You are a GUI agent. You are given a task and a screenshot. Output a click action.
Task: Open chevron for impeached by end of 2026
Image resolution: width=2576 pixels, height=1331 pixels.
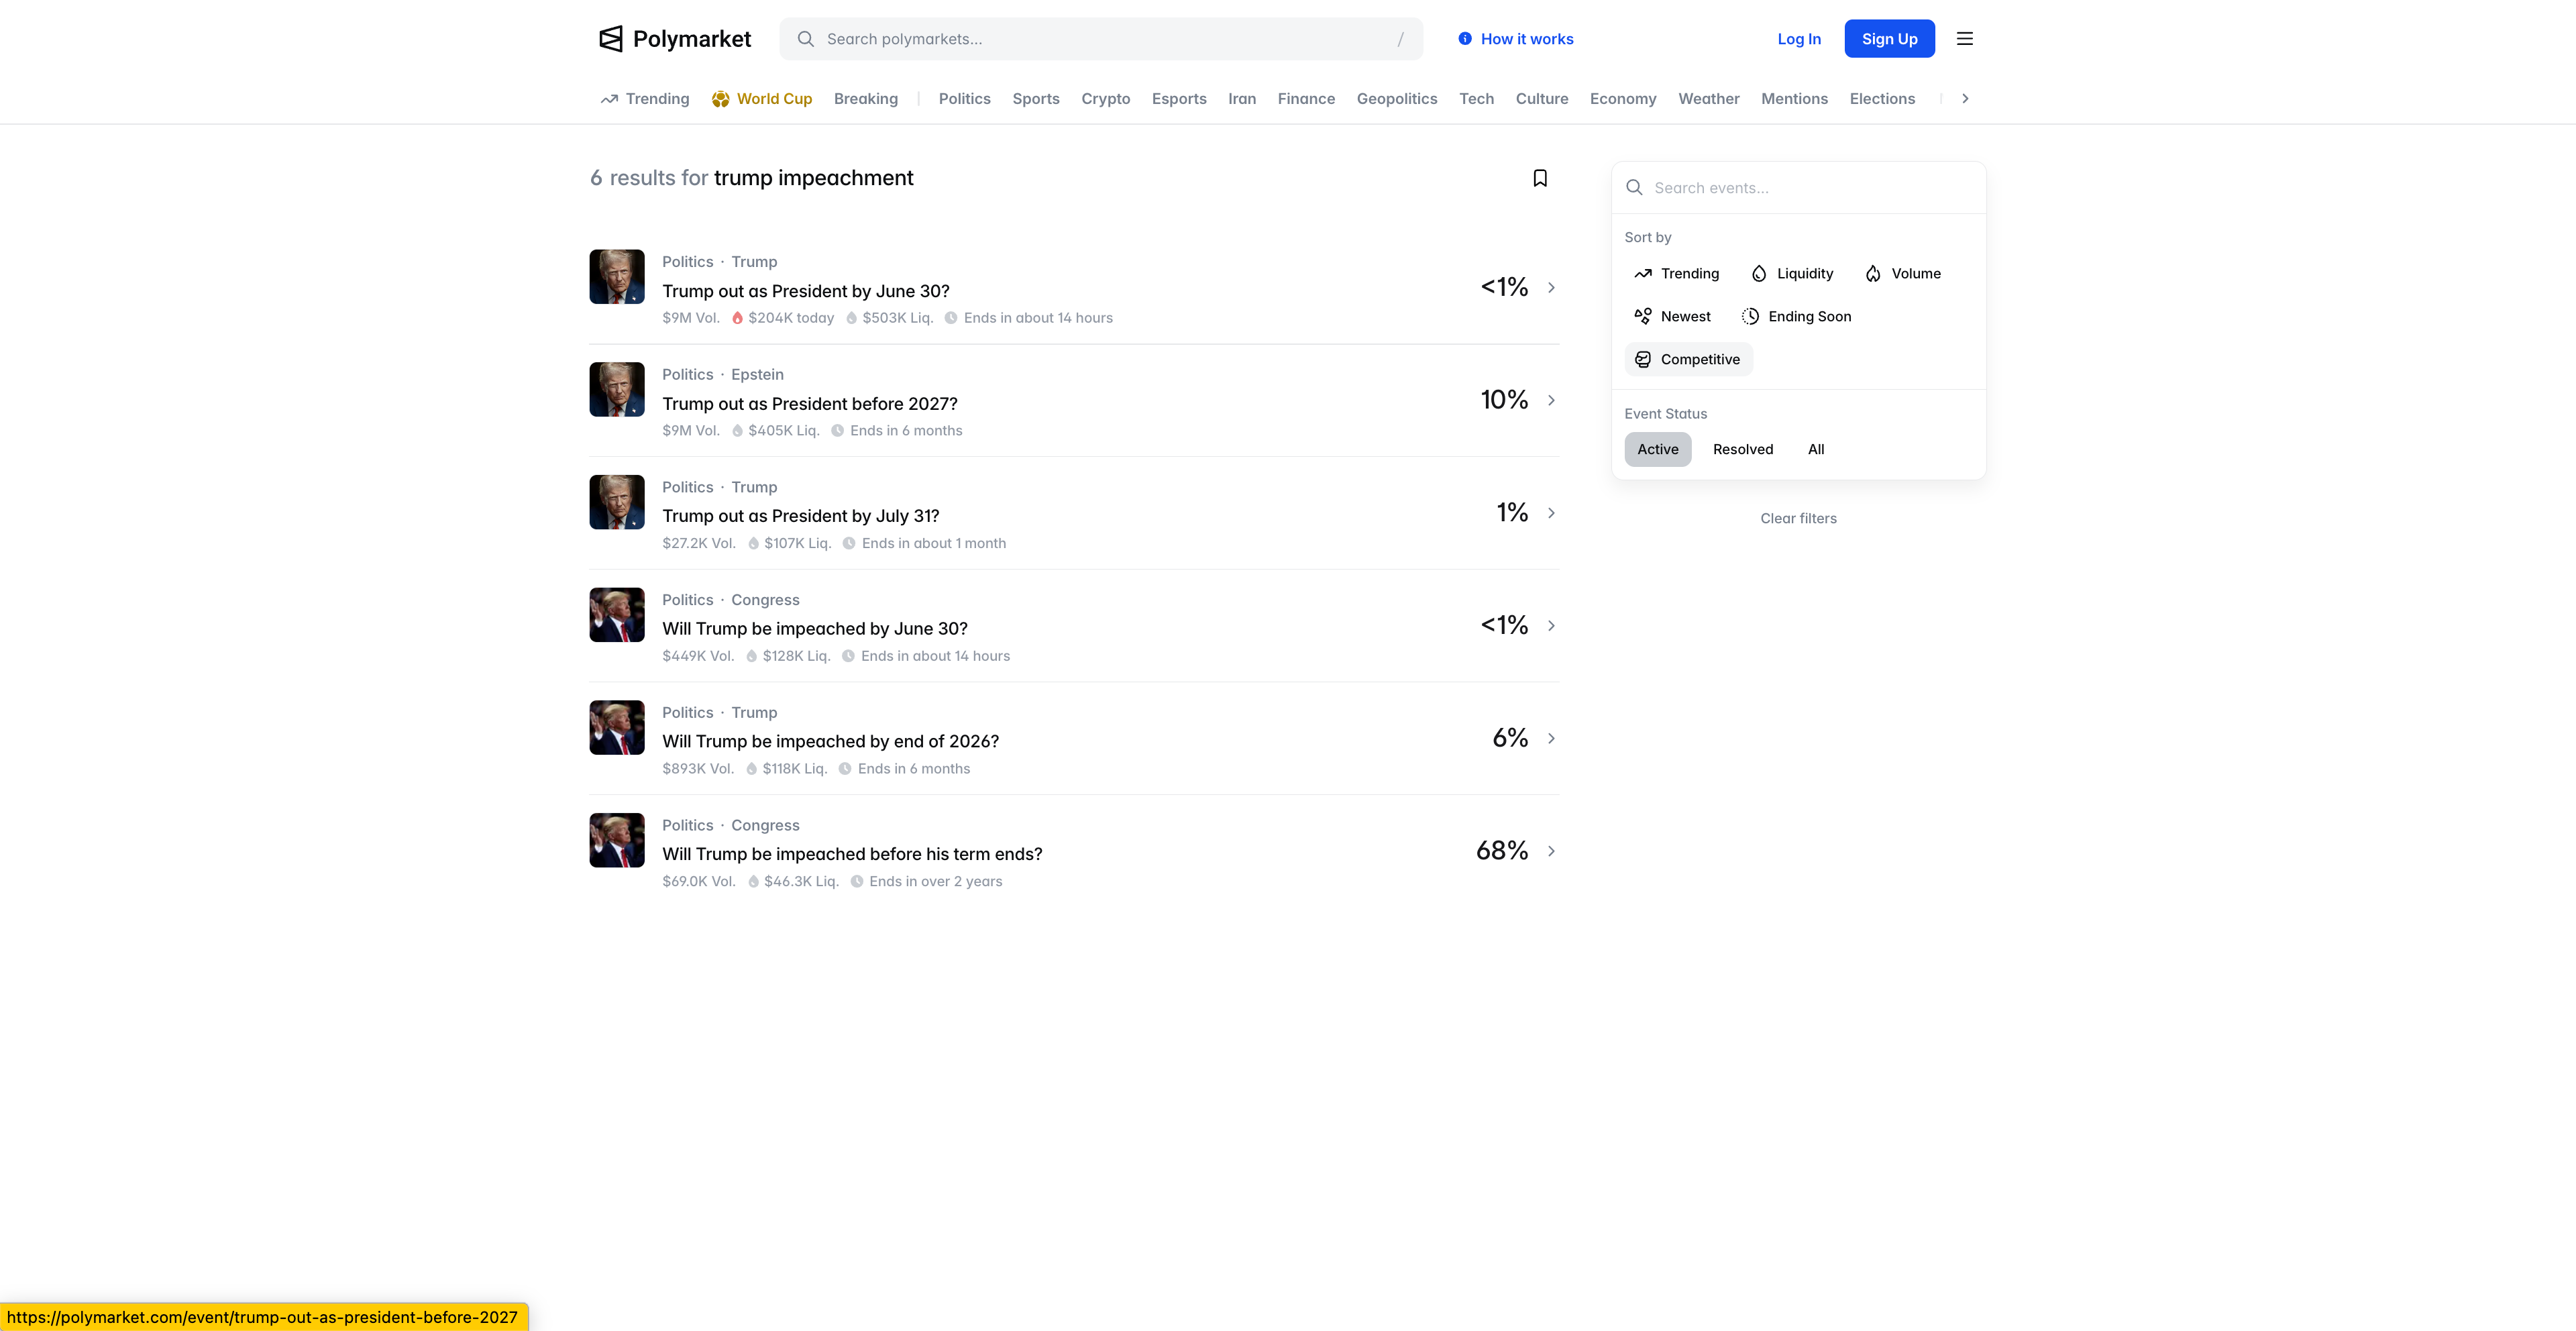coord(1551,739)
